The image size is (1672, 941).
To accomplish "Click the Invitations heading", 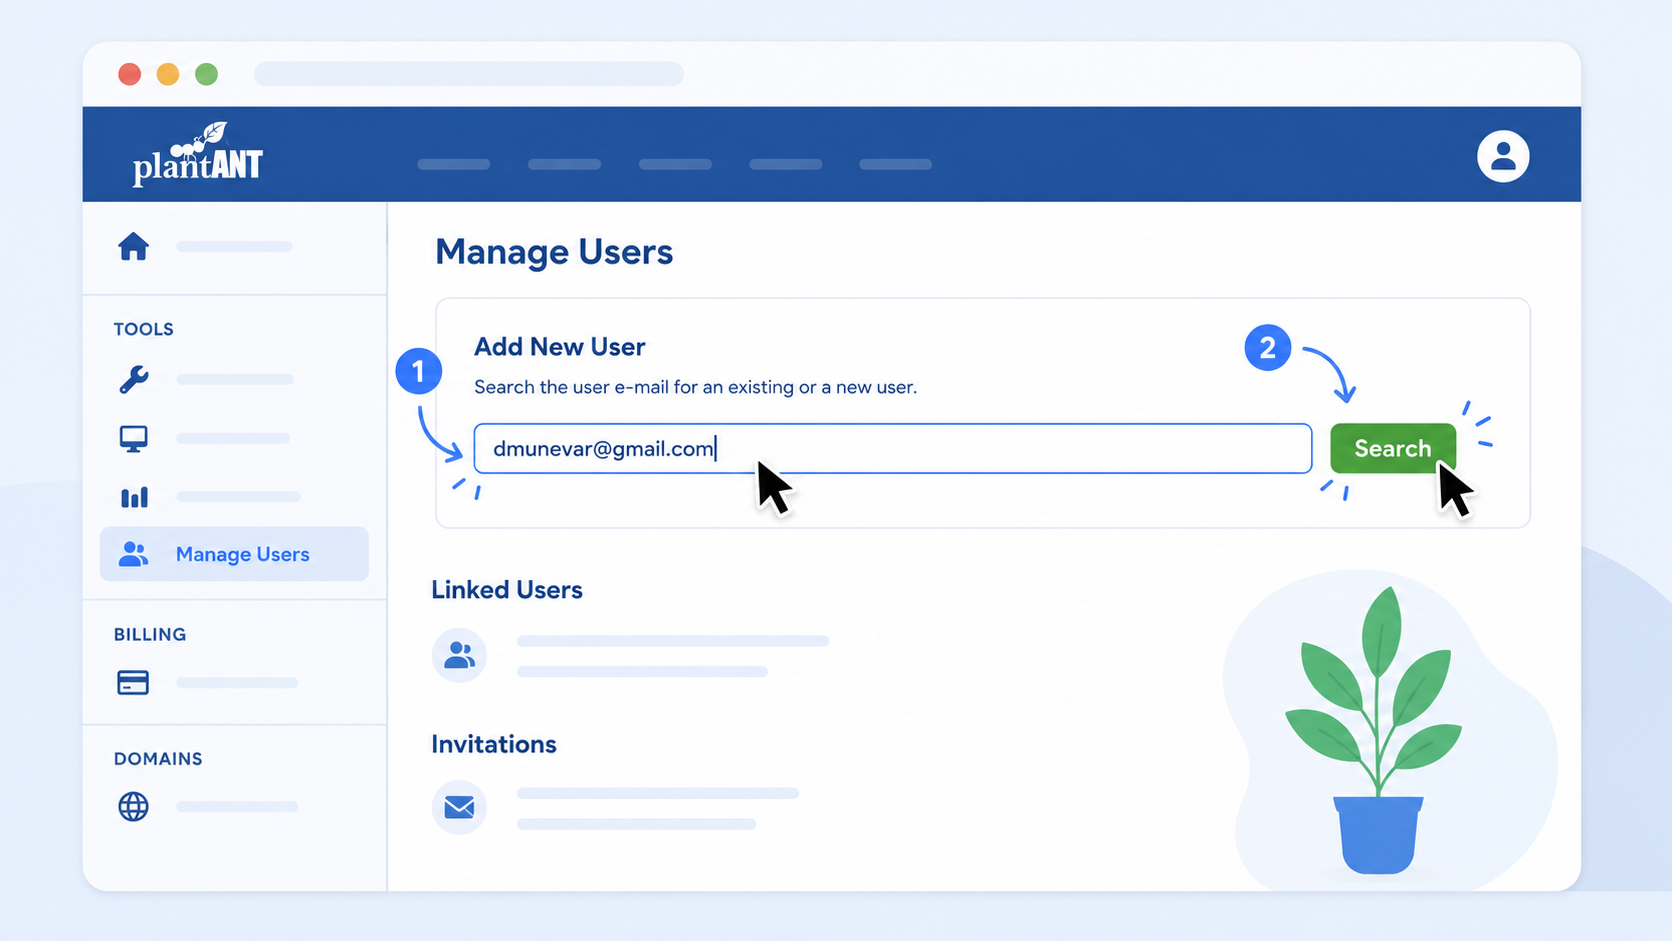I will click(x=494, y=744).
